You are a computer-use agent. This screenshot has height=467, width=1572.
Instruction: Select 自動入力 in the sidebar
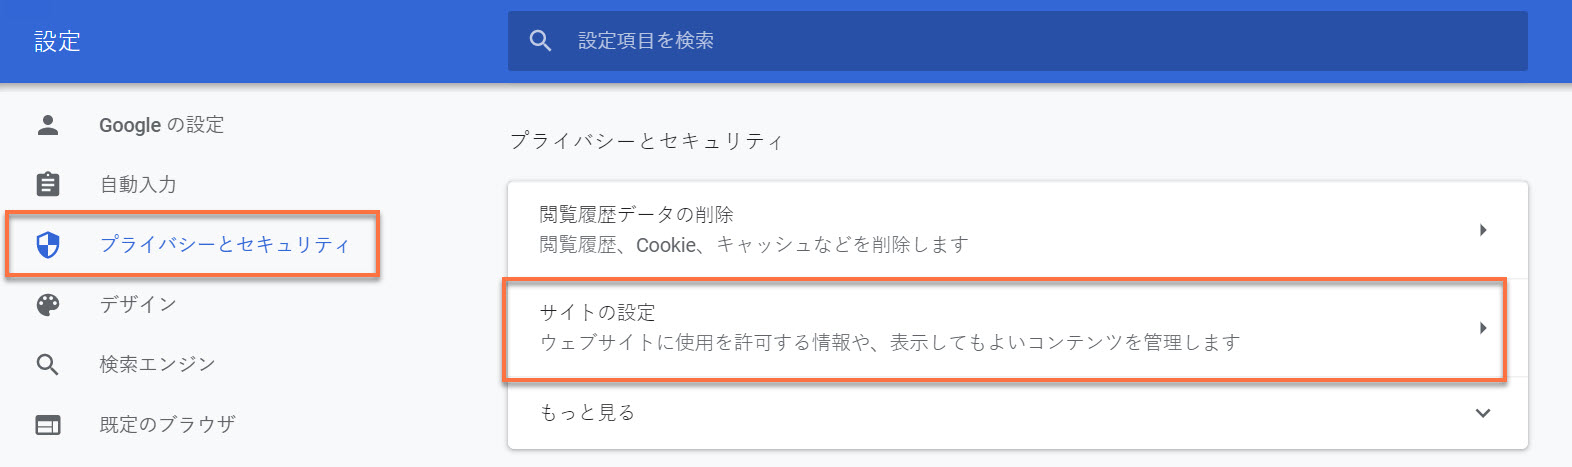tap(138, 184)
